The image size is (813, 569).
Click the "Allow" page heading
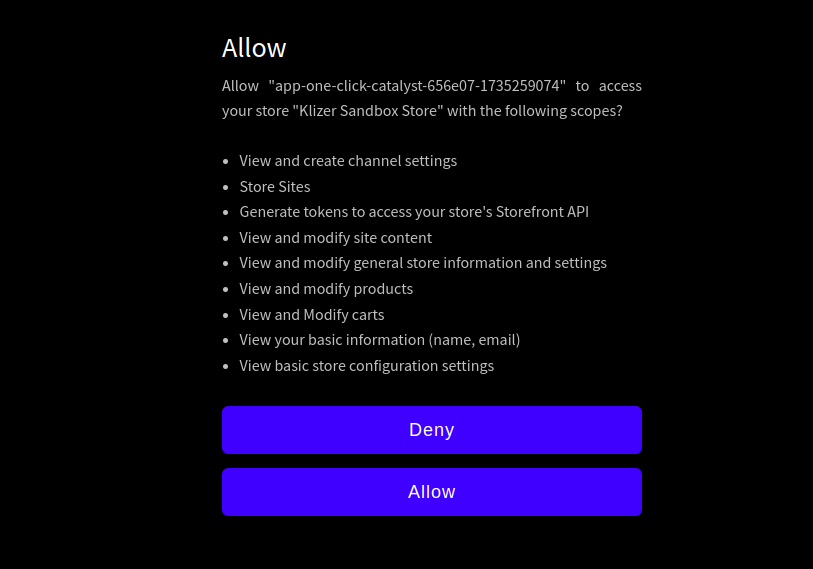point(254,48)
